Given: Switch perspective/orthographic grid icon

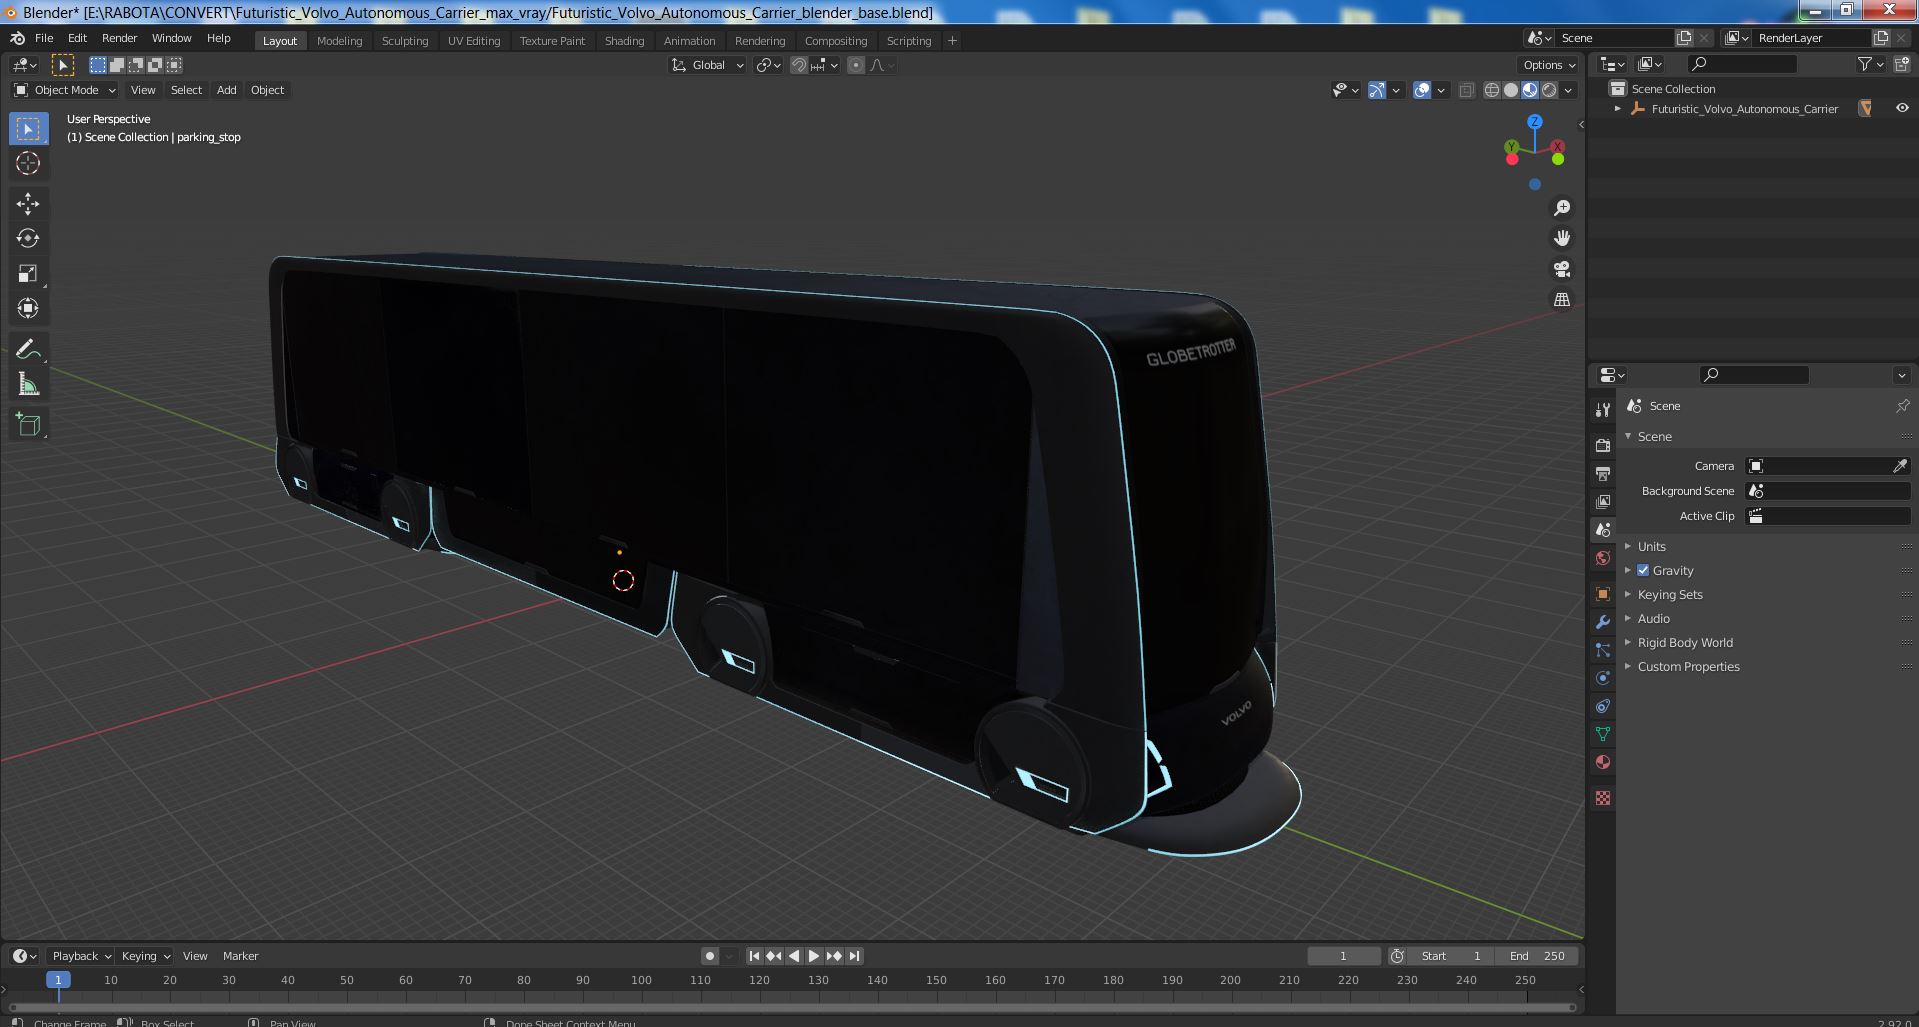Looking at the screenshot, I should pos(1561,299).
